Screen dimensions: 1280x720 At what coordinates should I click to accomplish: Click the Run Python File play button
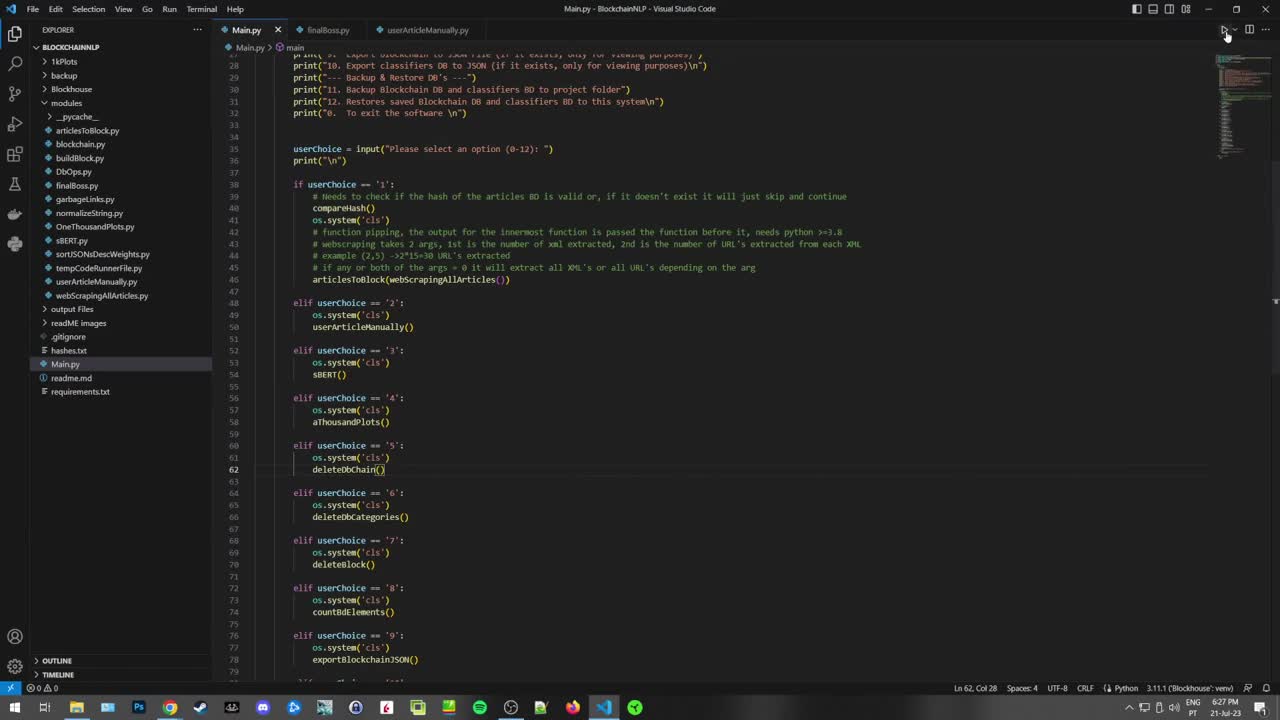(x=1224, y=30)
